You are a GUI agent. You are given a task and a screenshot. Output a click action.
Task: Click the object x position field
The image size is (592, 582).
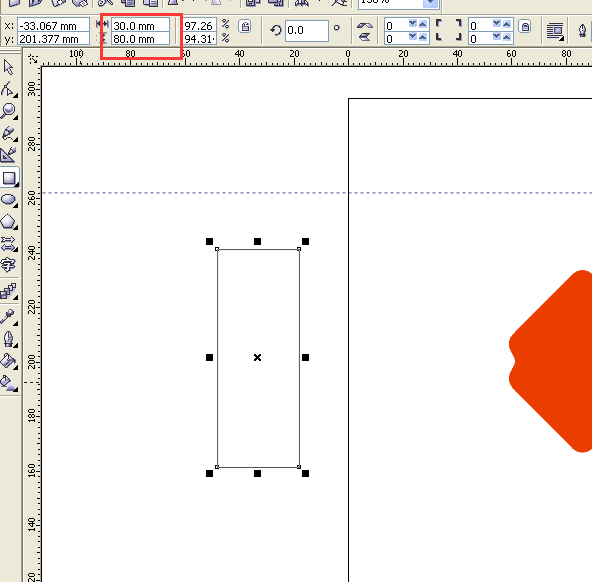(x=53, y=26)
